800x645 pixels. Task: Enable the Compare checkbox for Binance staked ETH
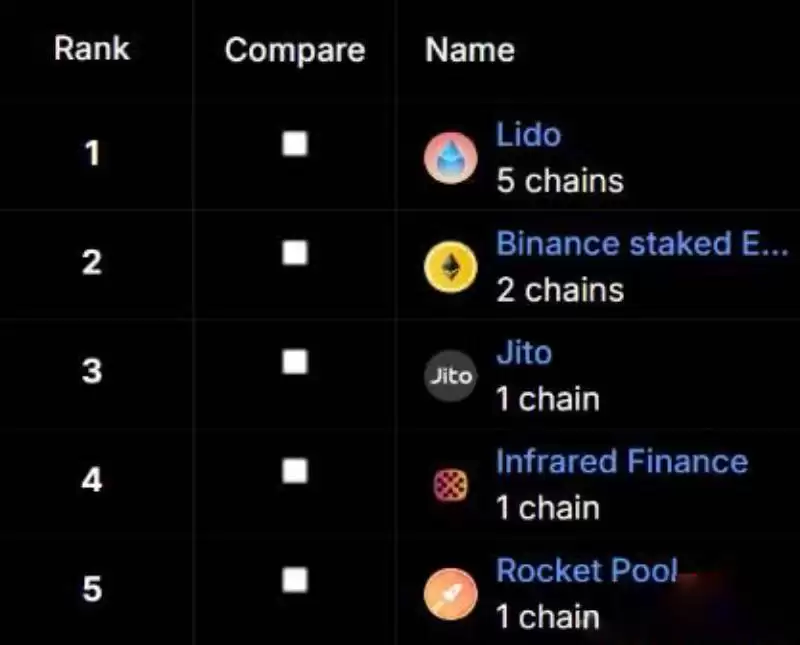[x=295, y=254]
